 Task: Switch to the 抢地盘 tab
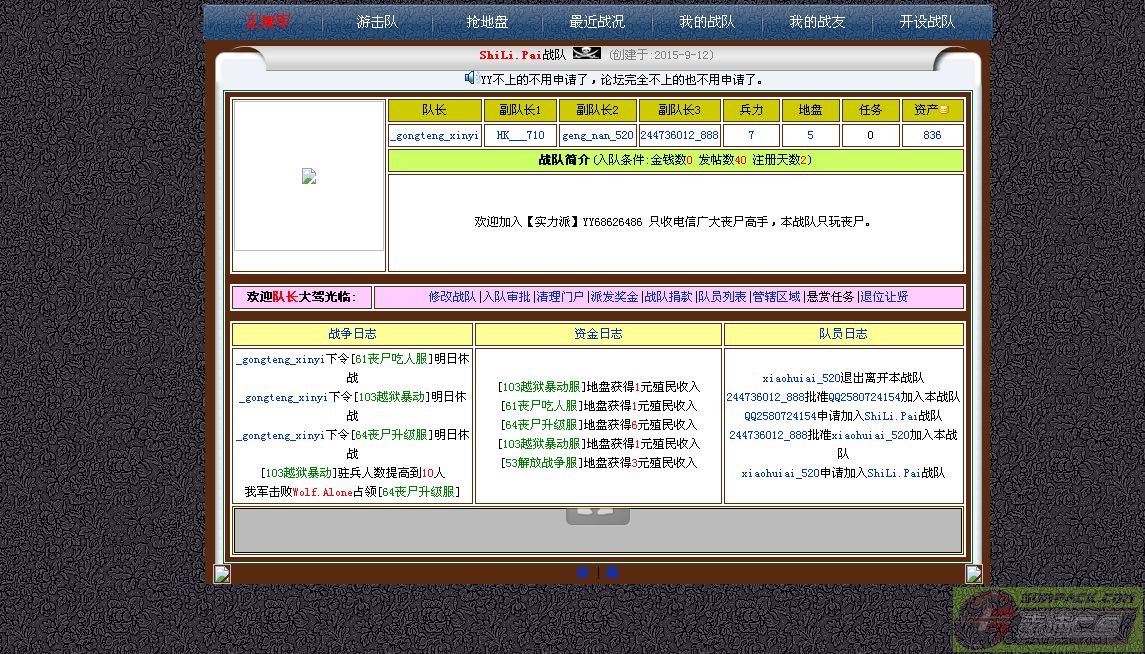click(487, 22)
